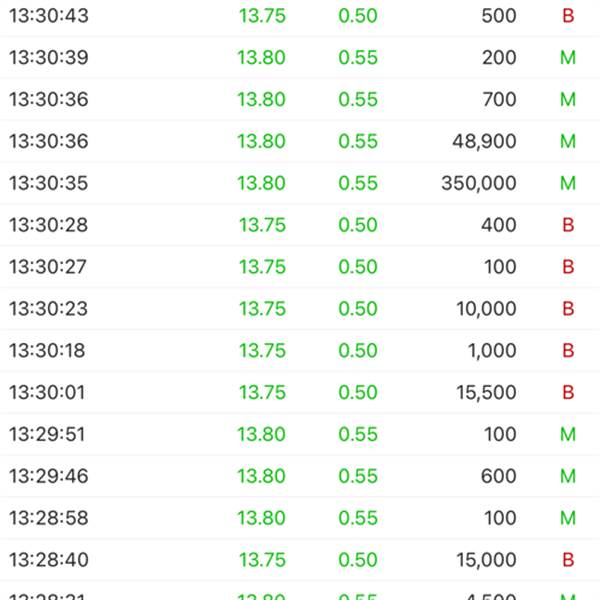
Task: Select the 13:30:18 timestamp
Action: (62, 351)
